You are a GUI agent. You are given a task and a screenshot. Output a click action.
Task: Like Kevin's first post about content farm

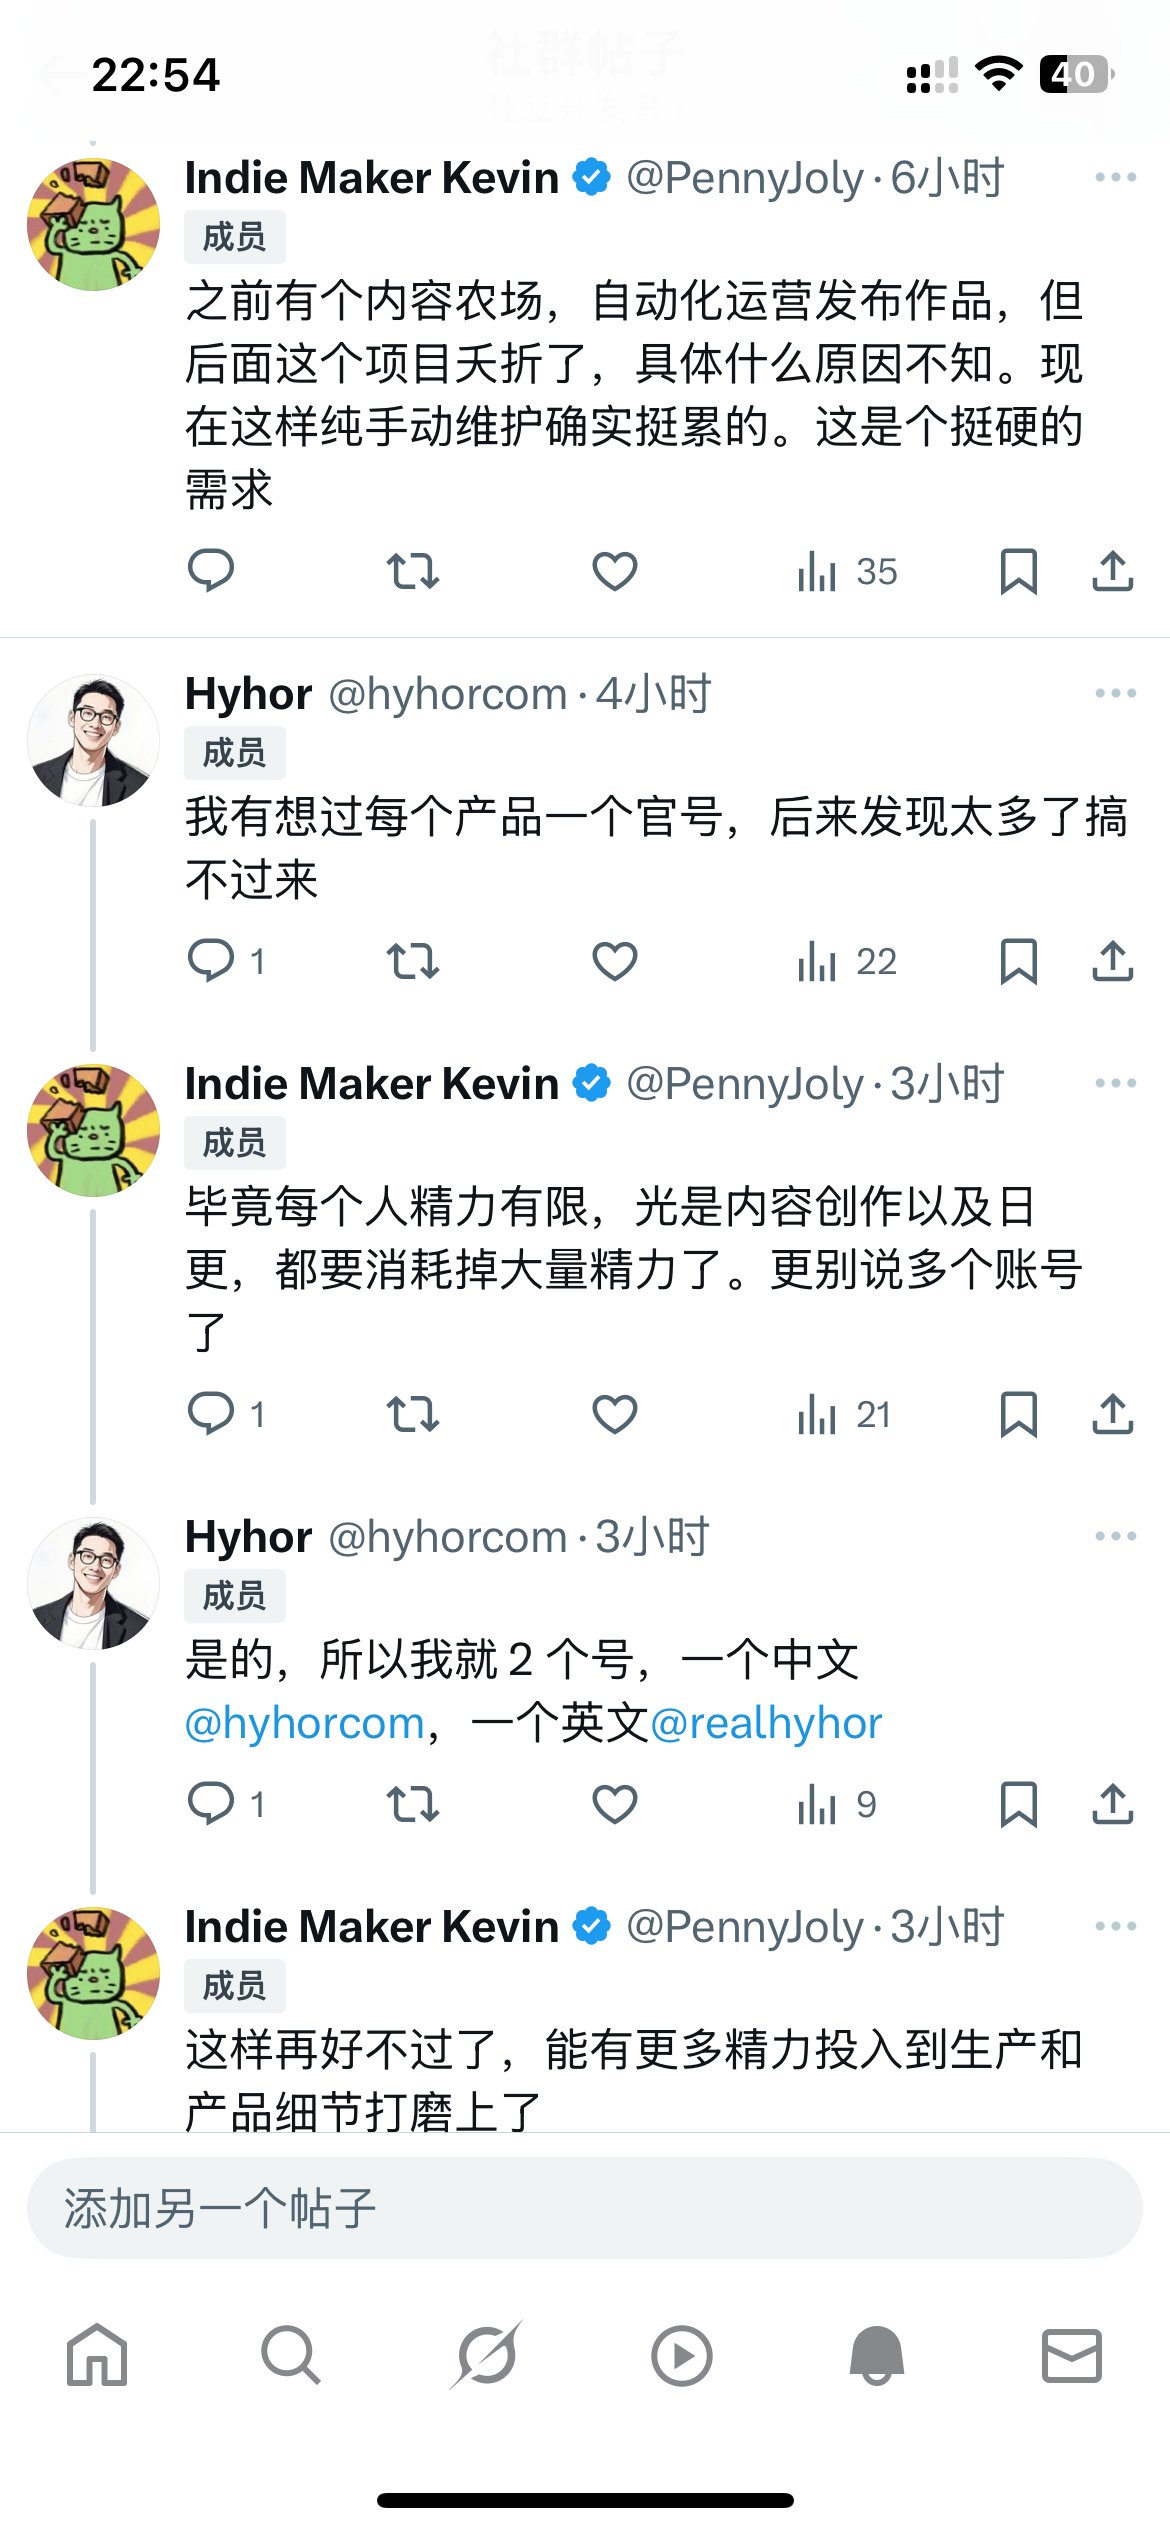click(614, 572)
